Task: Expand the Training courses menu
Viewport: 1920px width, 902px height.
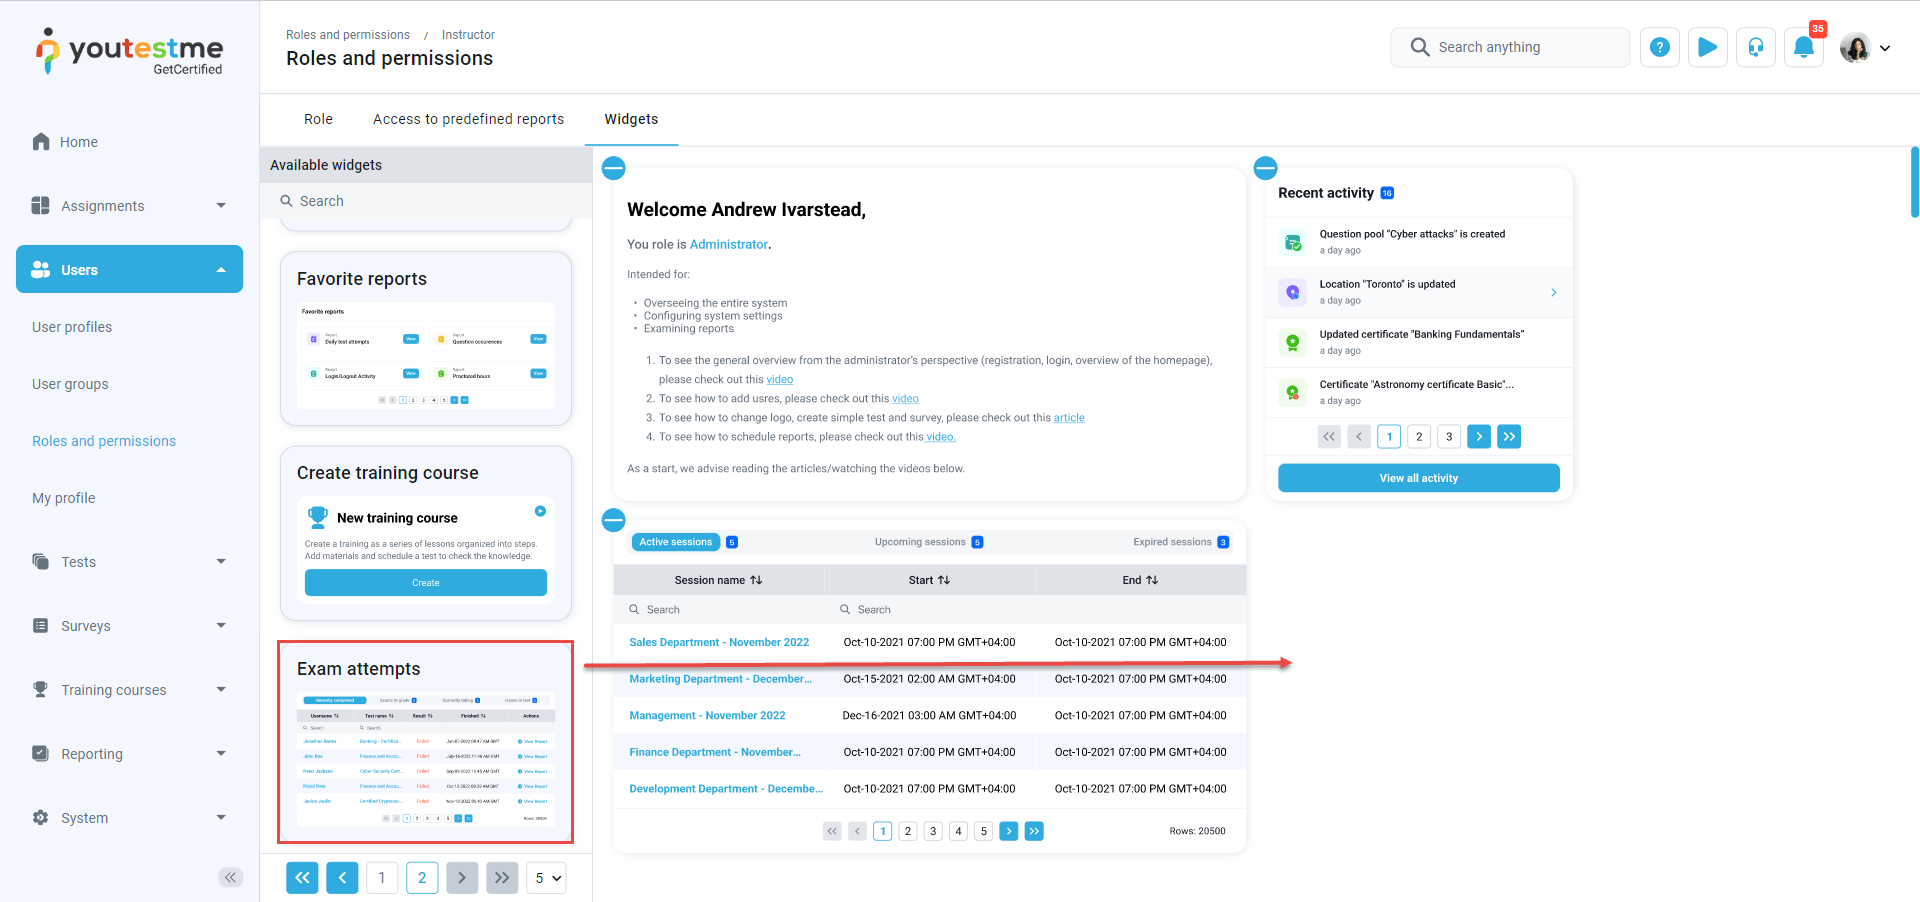Action: point(129,690)
